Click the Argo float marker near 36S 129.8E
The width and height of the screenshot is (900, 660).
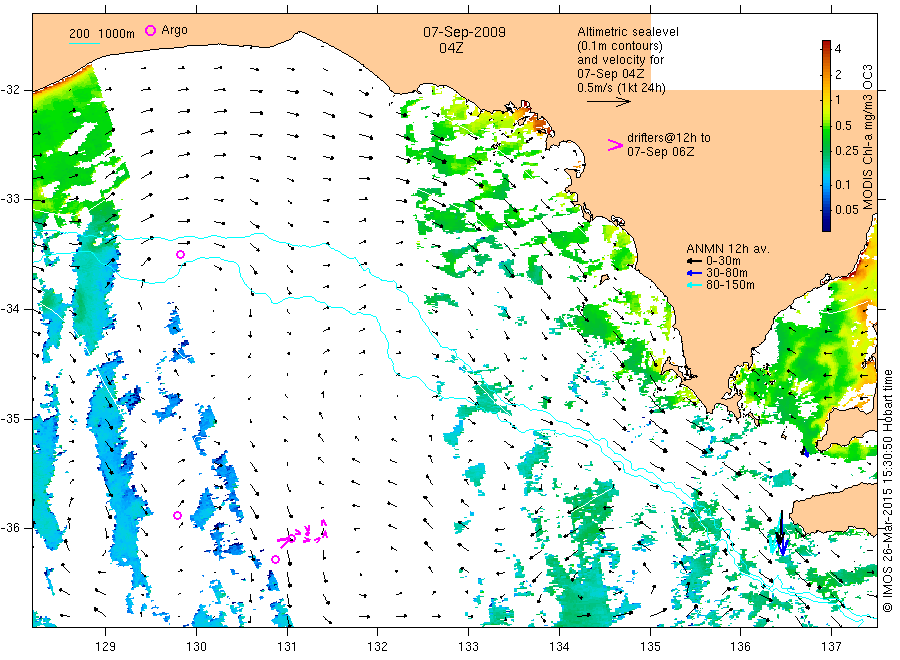(x=177, y=515)
